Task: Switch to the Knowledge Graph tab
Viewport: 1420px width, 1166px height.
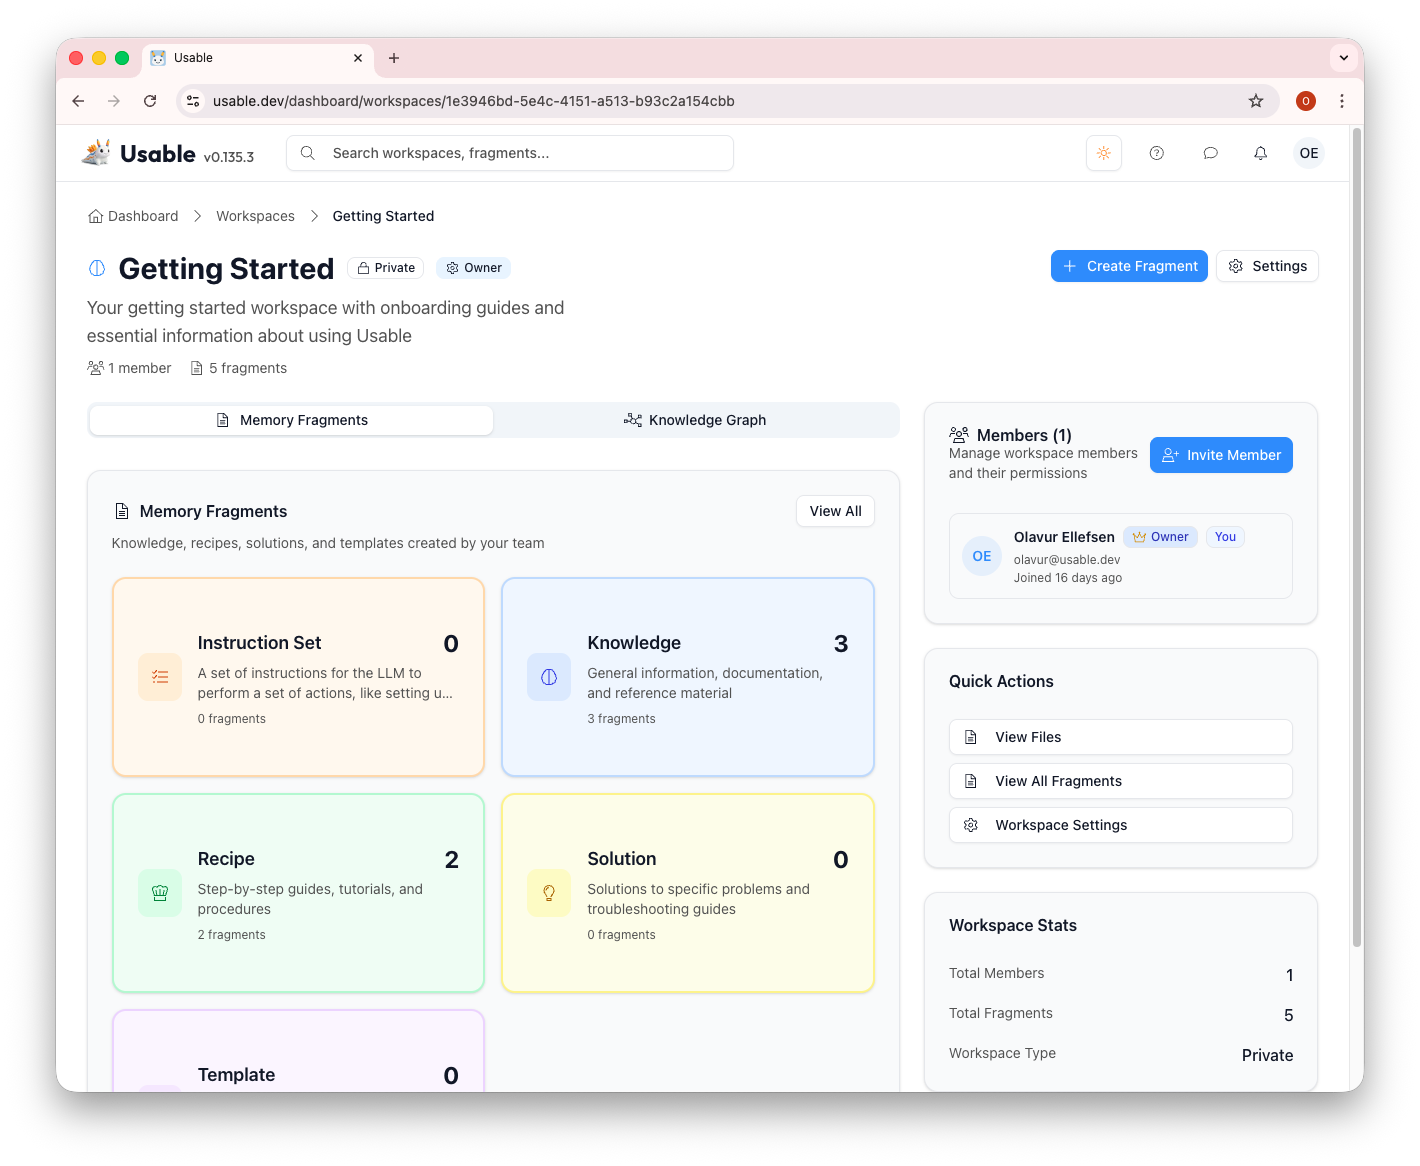Action: [x=696, y=420]
